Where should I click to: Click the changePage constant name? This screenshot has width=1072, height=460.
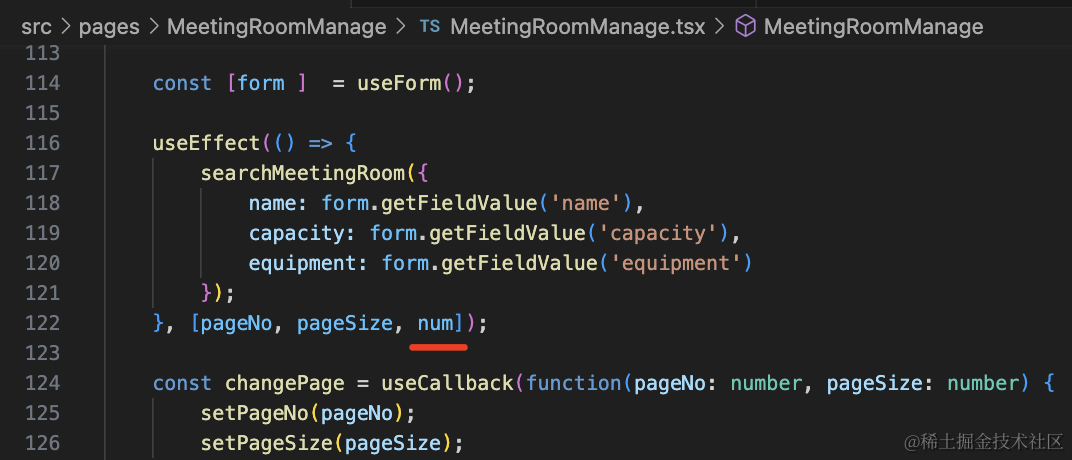click(285, 383)
